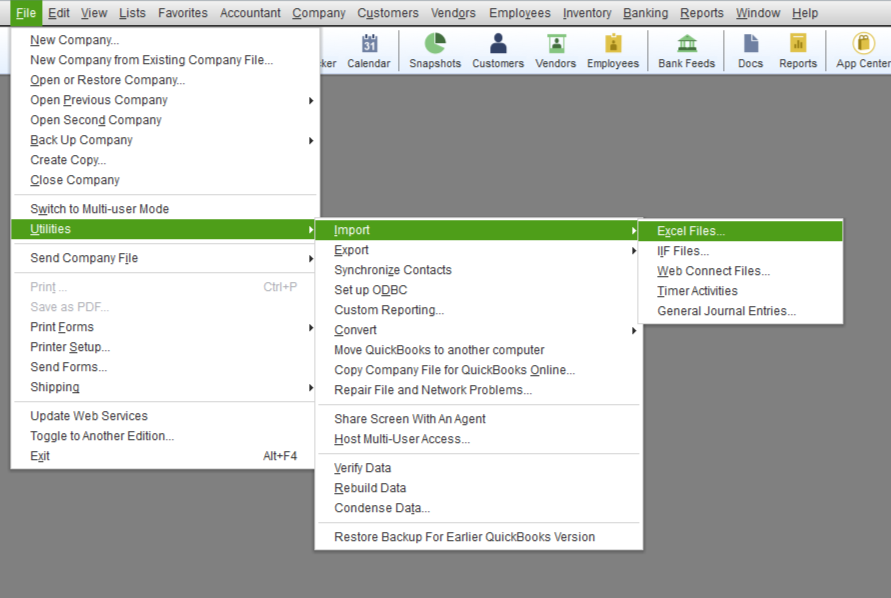This screenshot has width=891, height=598.
Task: Open the Vendors menu in menu bar
Action: click(x=453, y=13)
